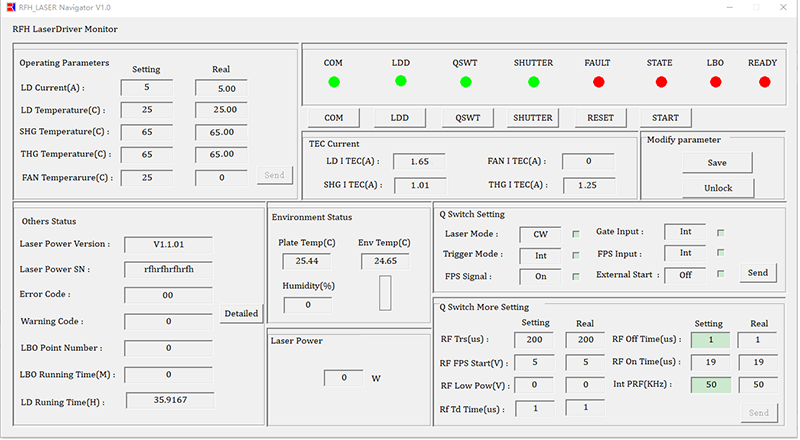Save the modified parameters
The height and width of the screenshot is (440, 800).
coord(717,163)
